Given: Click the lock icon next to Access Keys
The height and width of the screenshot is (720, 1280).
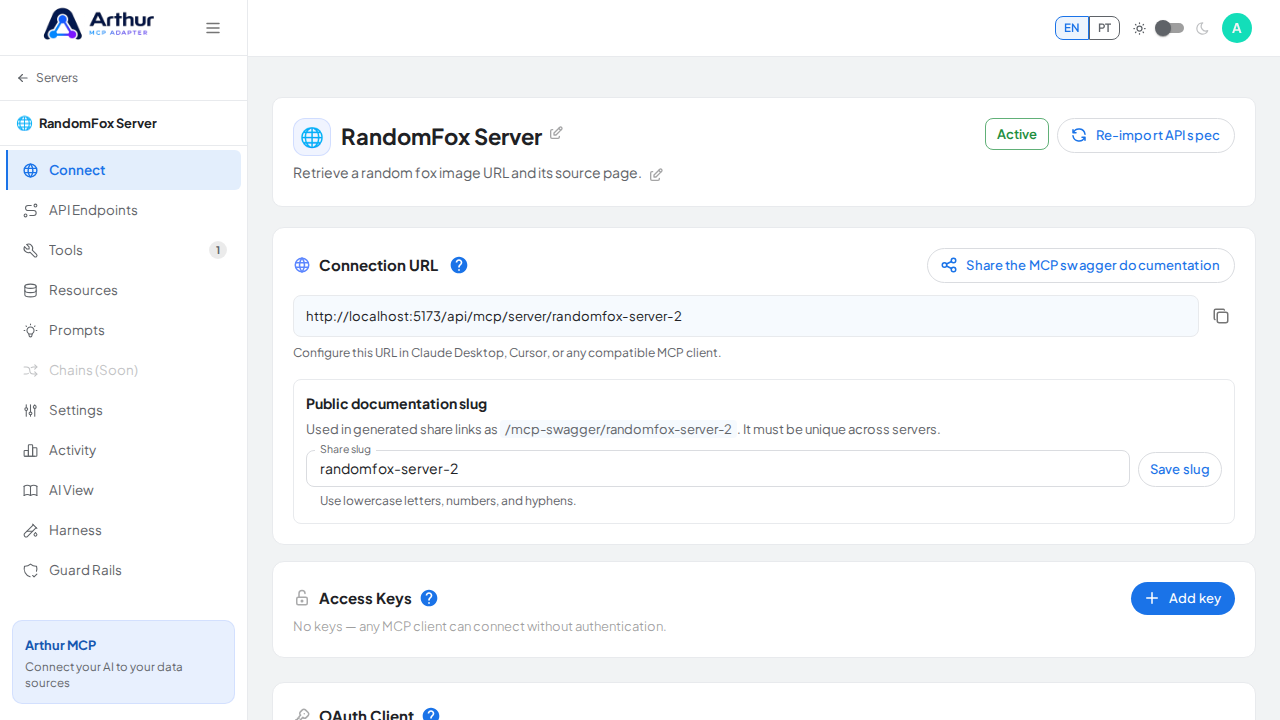Looking at the screenshot, I should (302, 598).
